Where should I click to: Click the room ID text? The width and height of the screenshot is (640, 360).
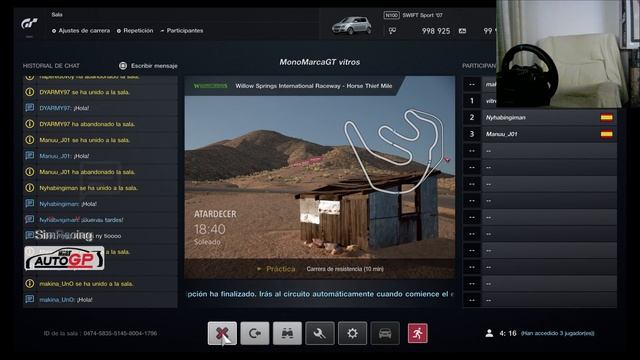point(100,333)
